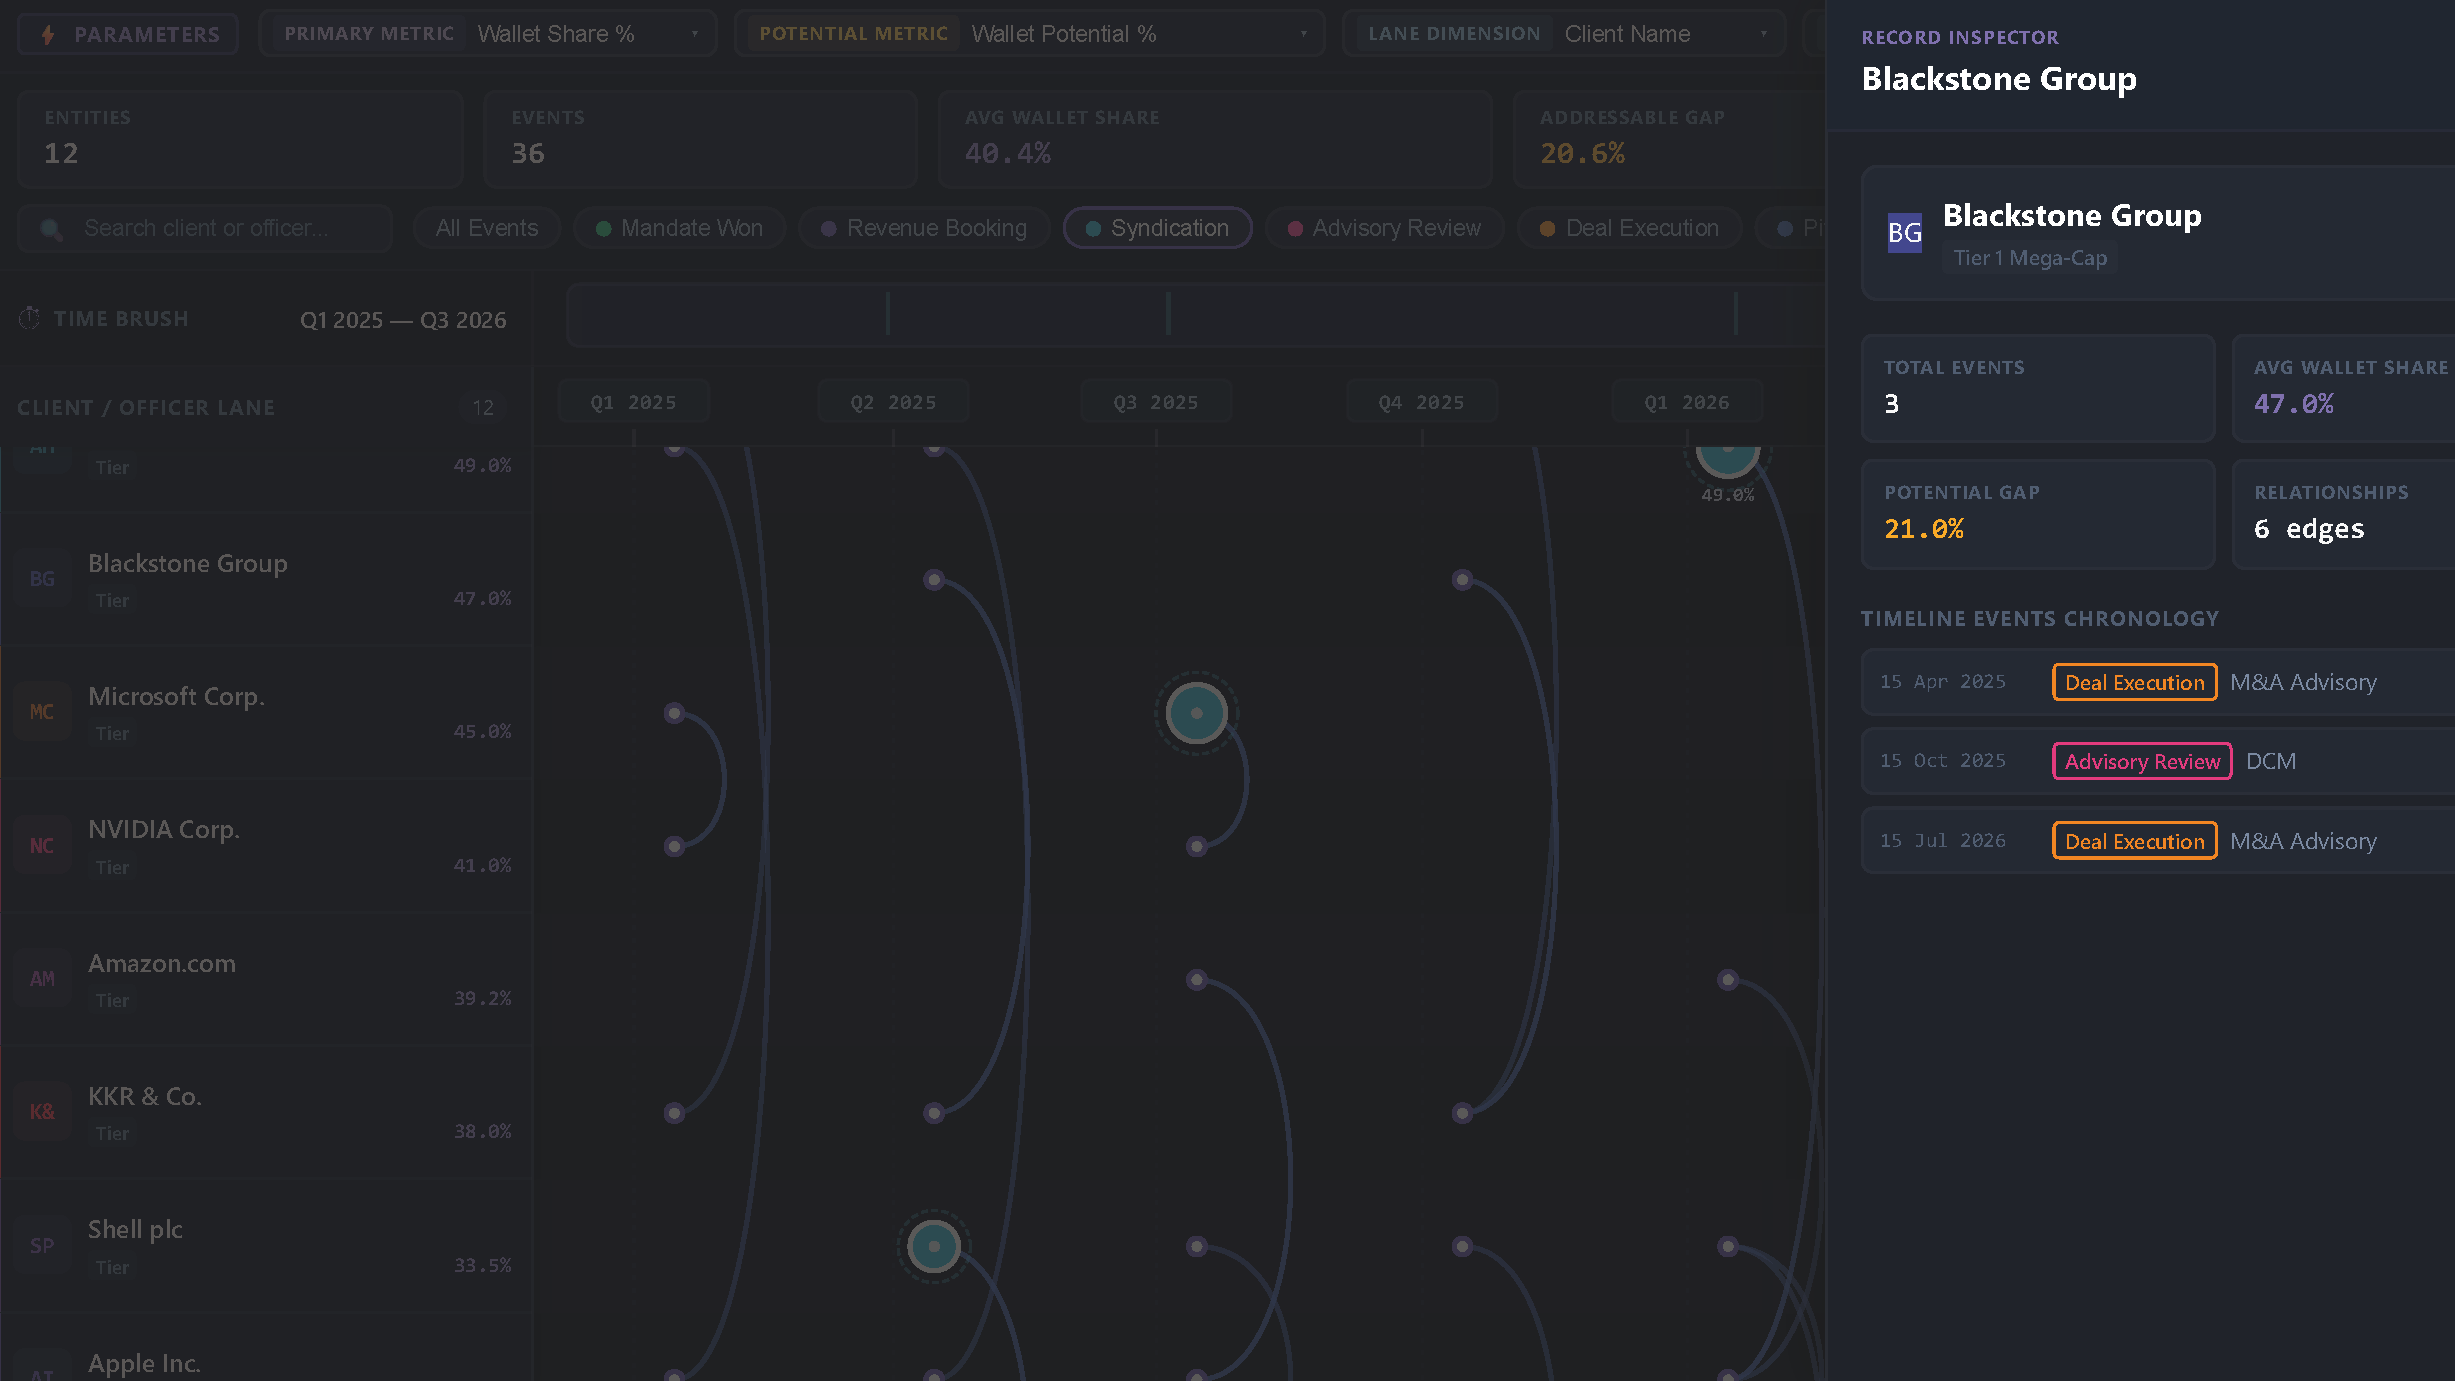
Task: Select the Q1 2025 quarter header
Action: [x=633, y=402]
